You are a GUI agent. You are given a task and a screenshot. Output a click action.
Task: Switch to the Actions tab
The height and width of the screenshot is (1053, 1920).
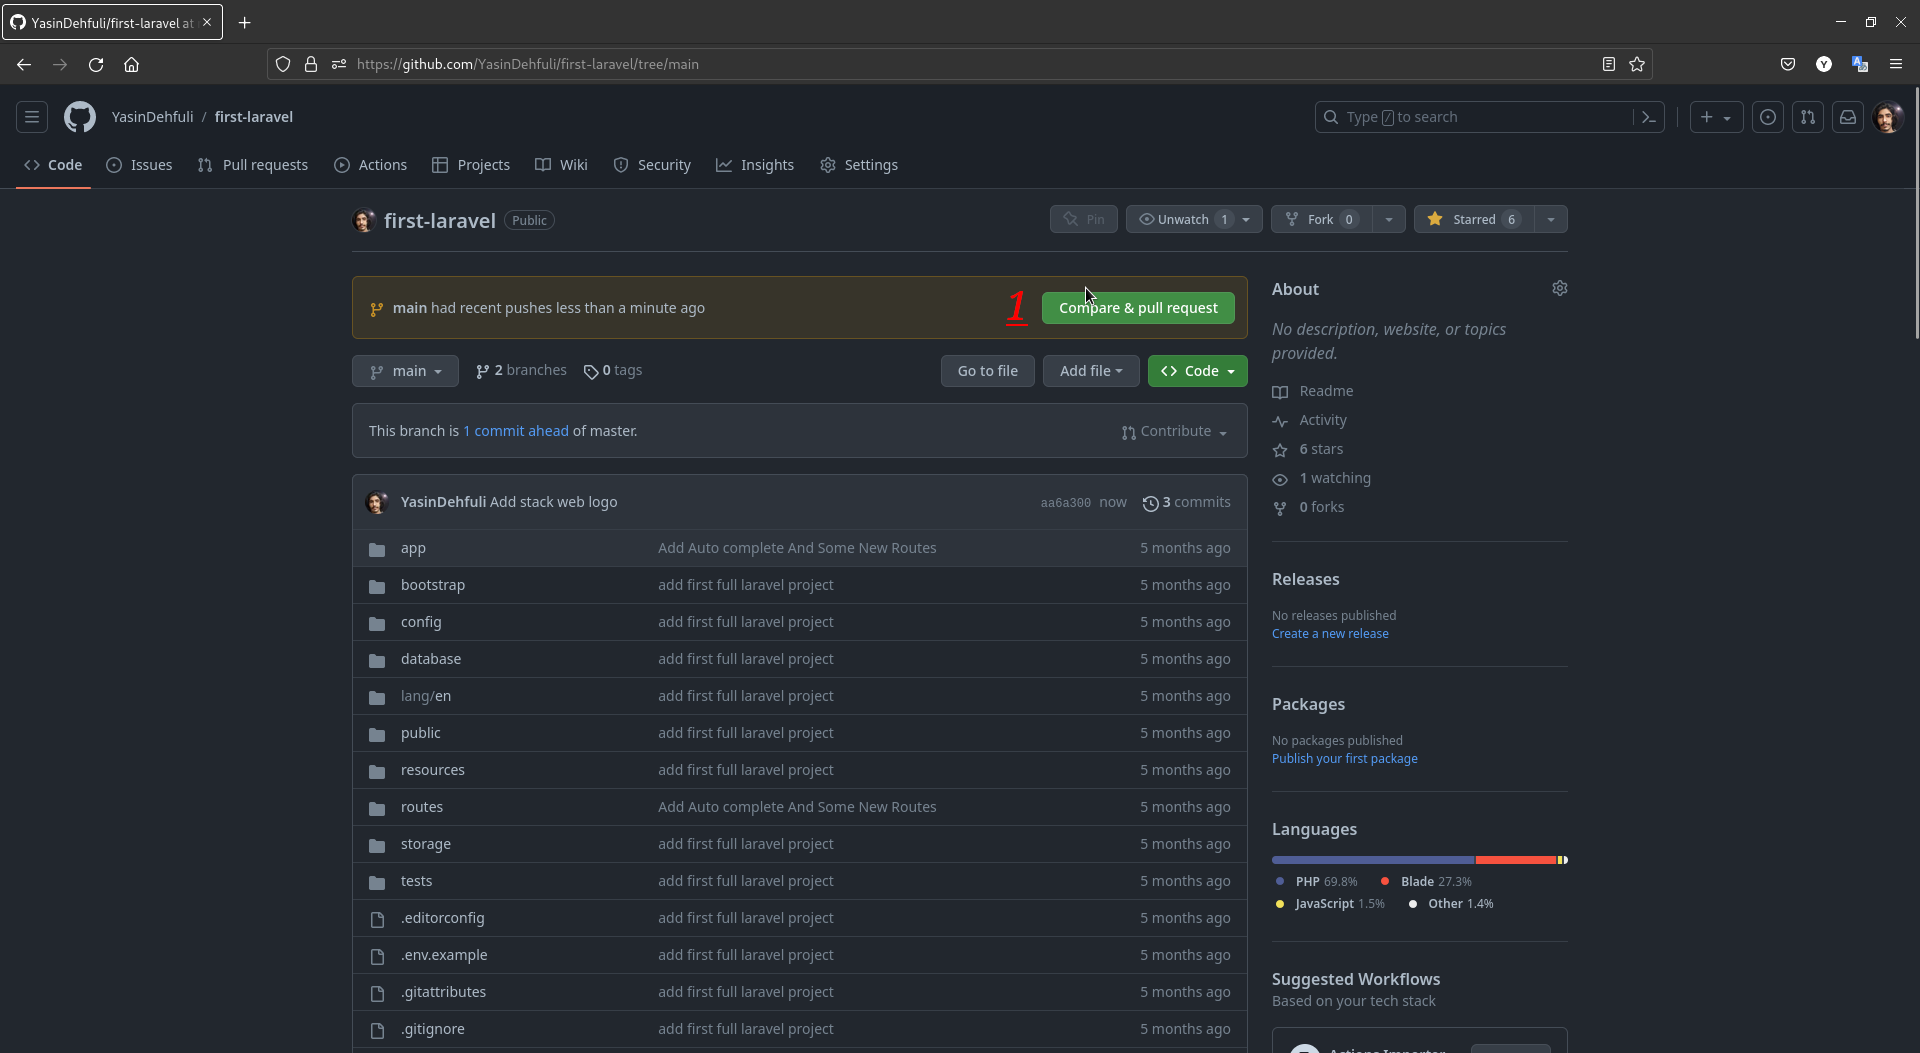[371, 165]
